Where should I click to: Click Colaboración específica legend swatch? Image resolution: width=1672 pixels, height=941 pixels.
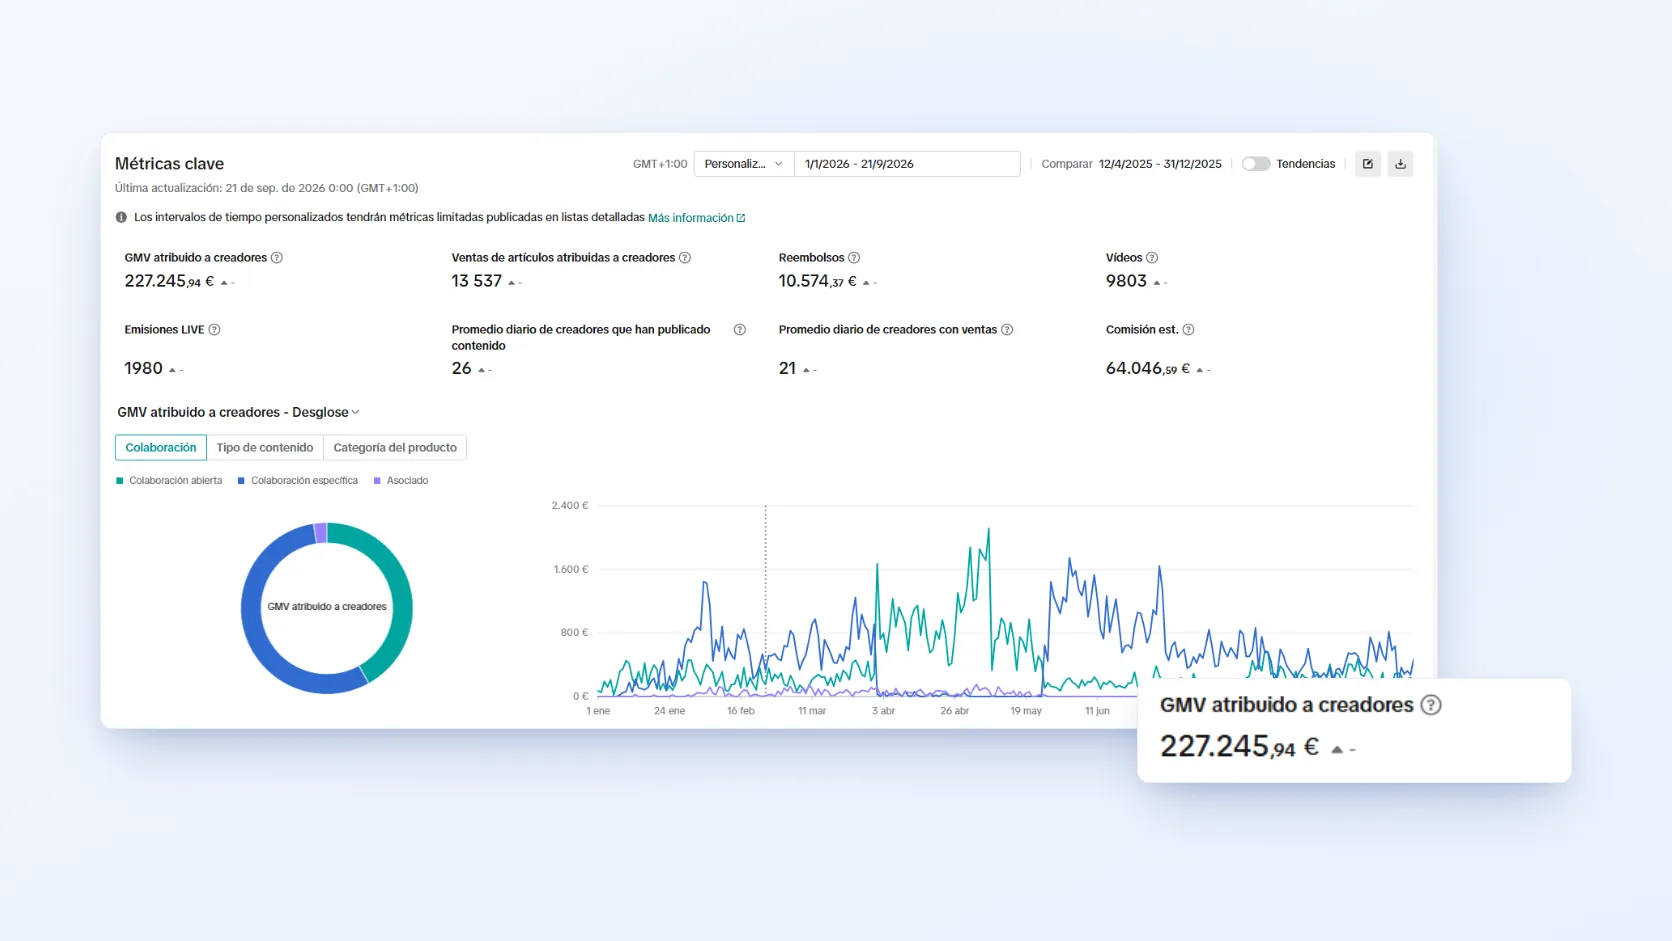coord(241,481)
